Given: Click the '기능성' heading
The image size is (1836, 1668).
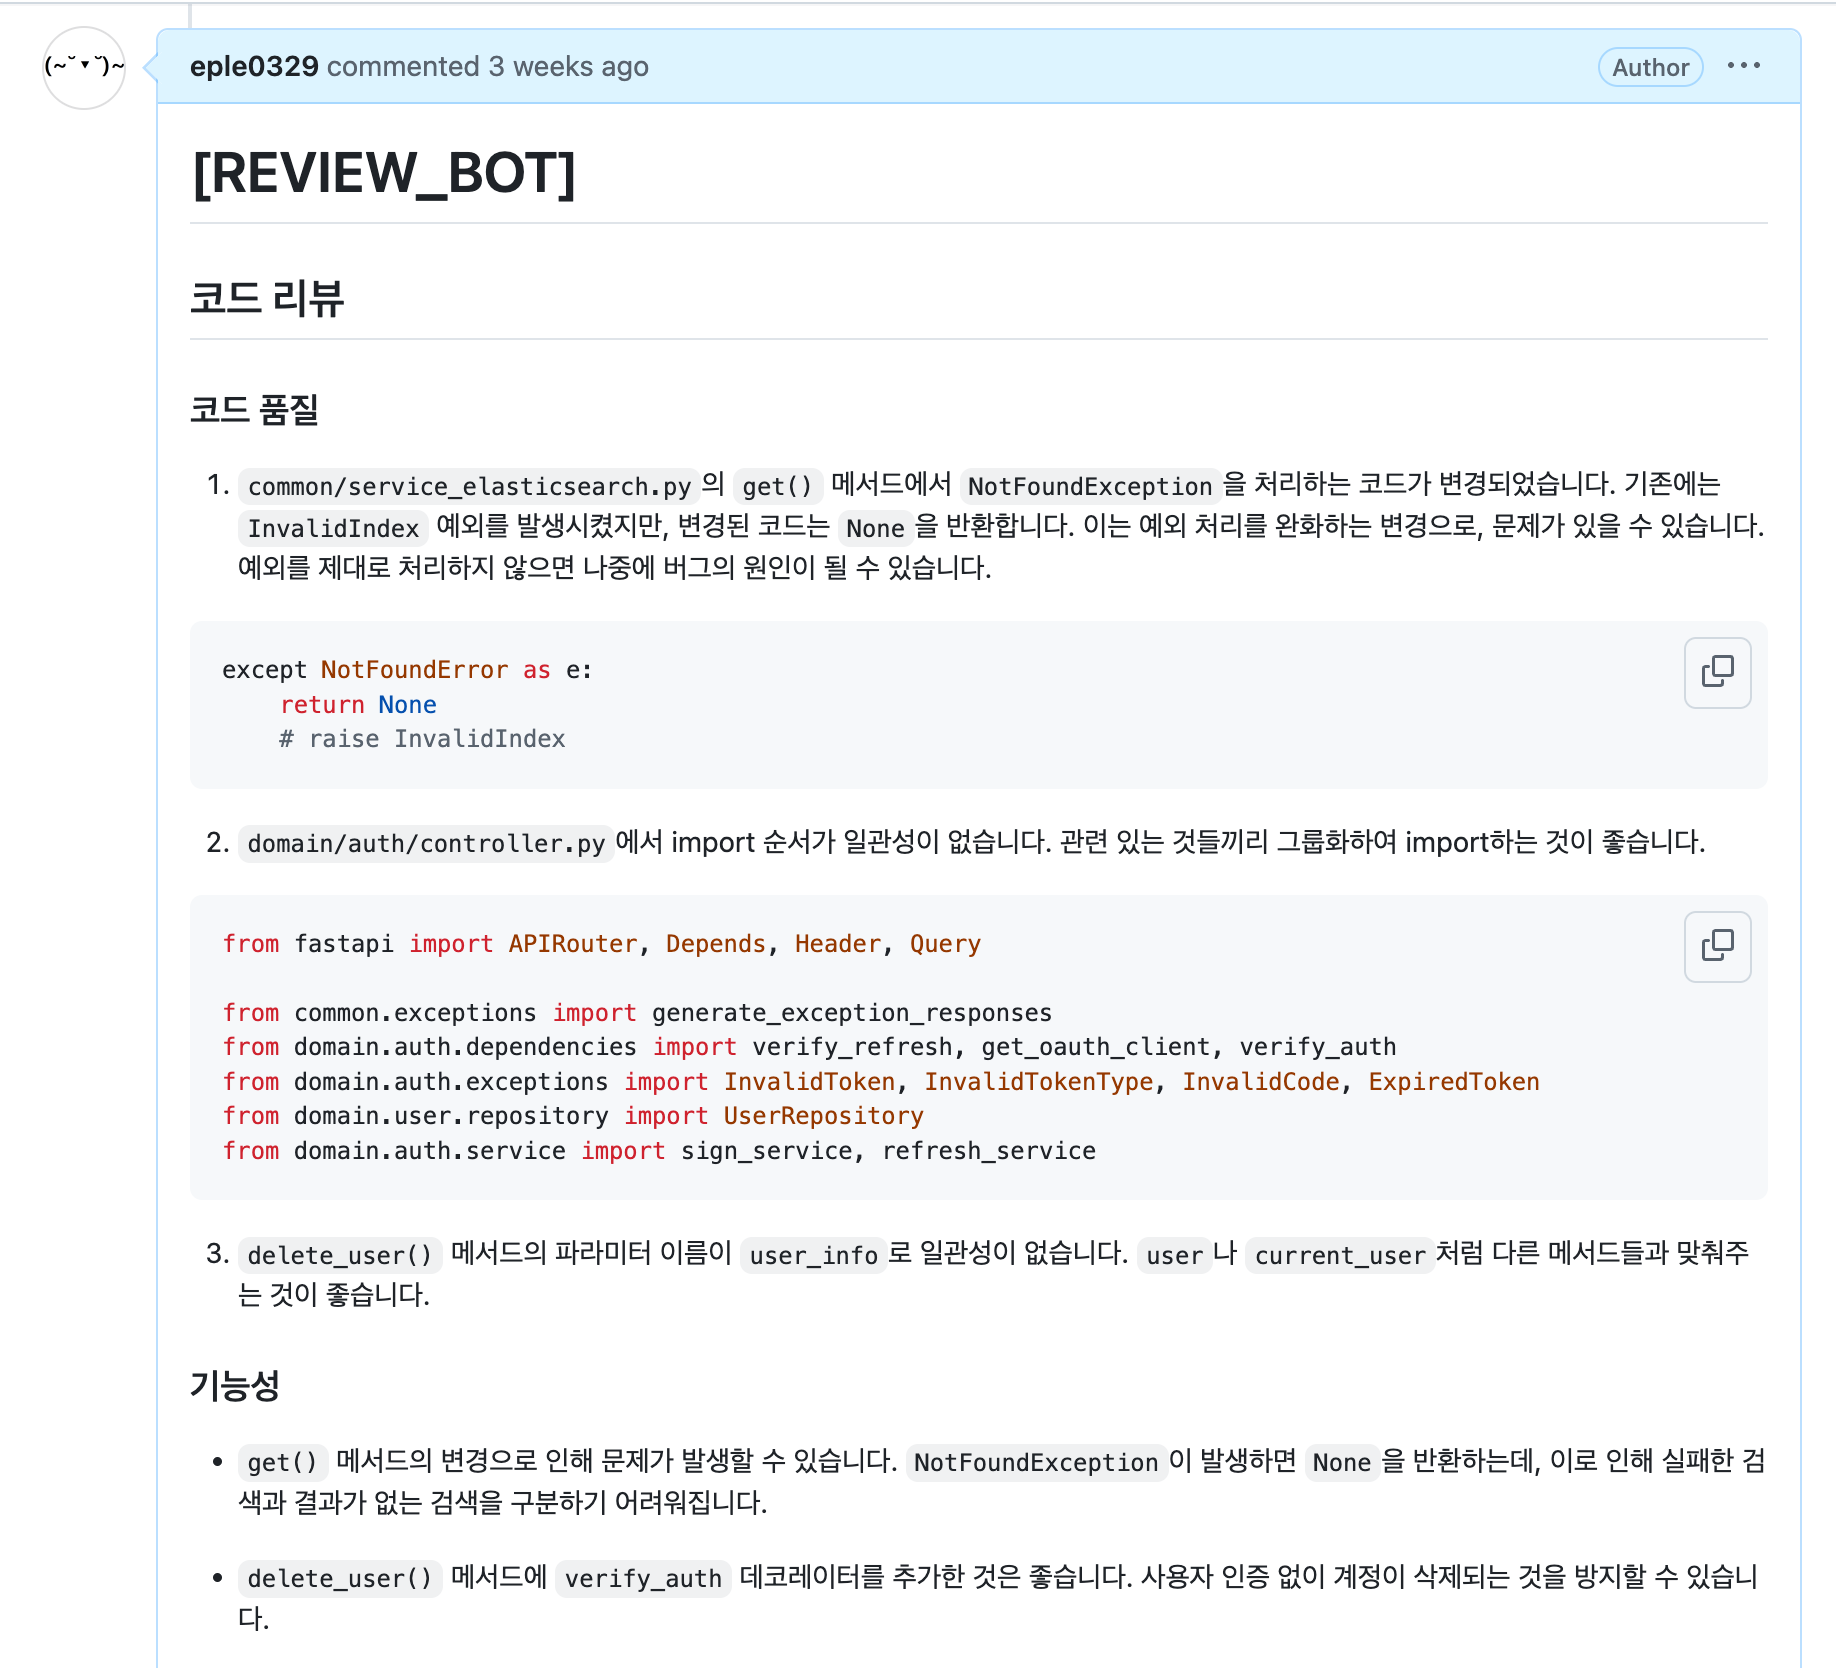Looking at the screenshot, I should [x=235, y=1385].
